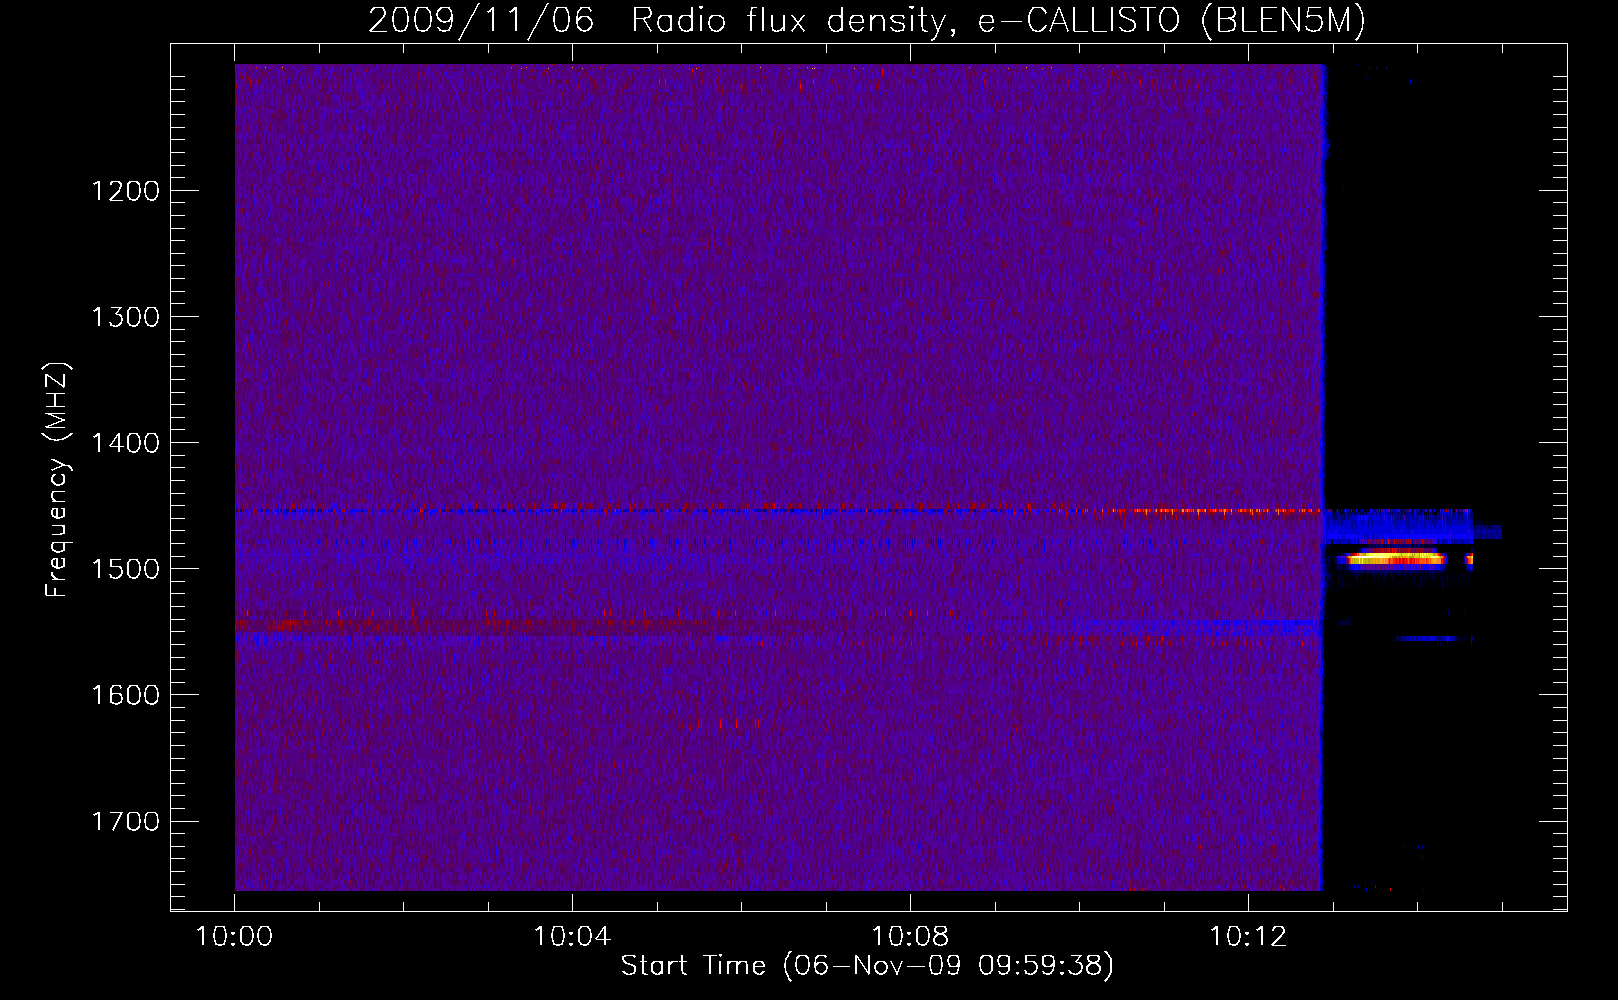The width and height of the screenshot is (1618, 1000).
Task: Click the 10:12 time tick label
Action: tap(1248, 937)
